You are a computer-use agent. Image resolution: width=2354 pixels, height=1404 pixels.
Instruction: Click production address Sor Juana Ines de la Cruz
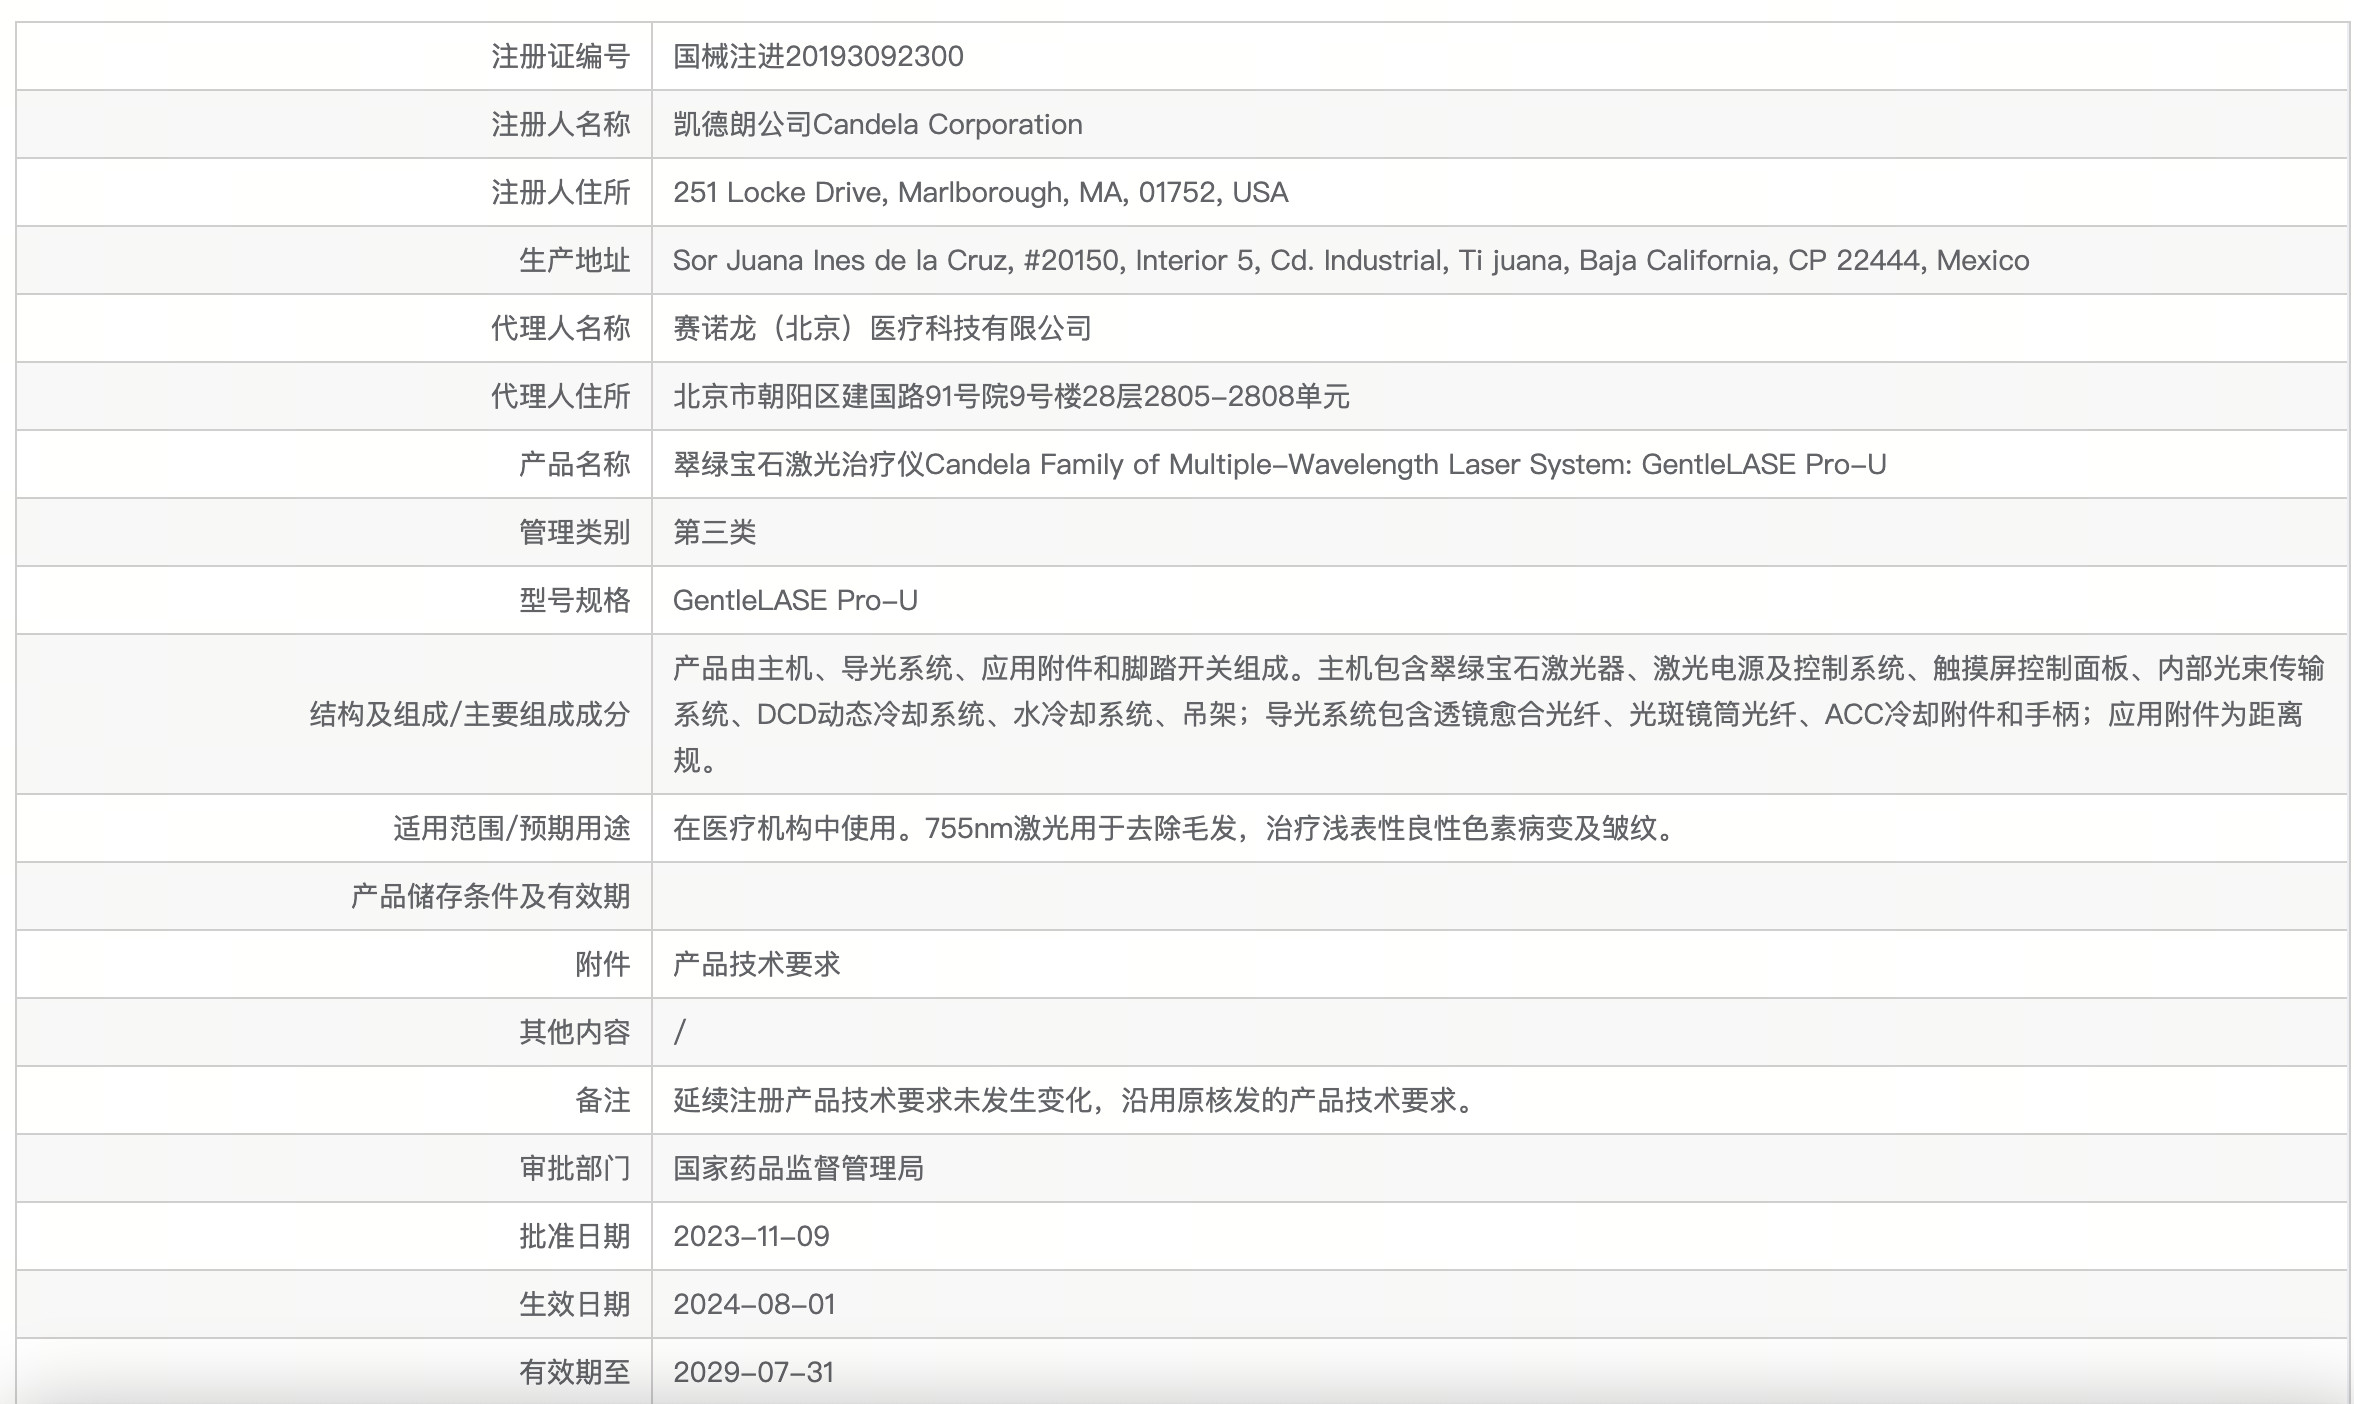click(x=1351, y=260)
